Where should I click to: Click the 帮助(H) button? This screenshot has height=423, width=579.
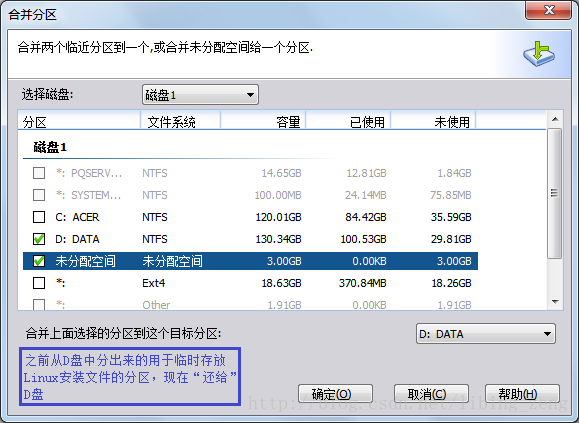(522, 394)
